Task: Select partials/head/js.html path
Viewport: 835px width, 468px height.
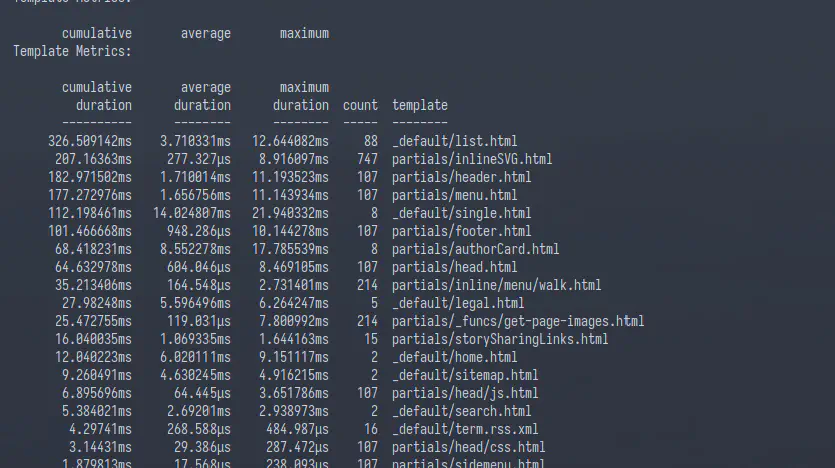Action: [465, 393]
